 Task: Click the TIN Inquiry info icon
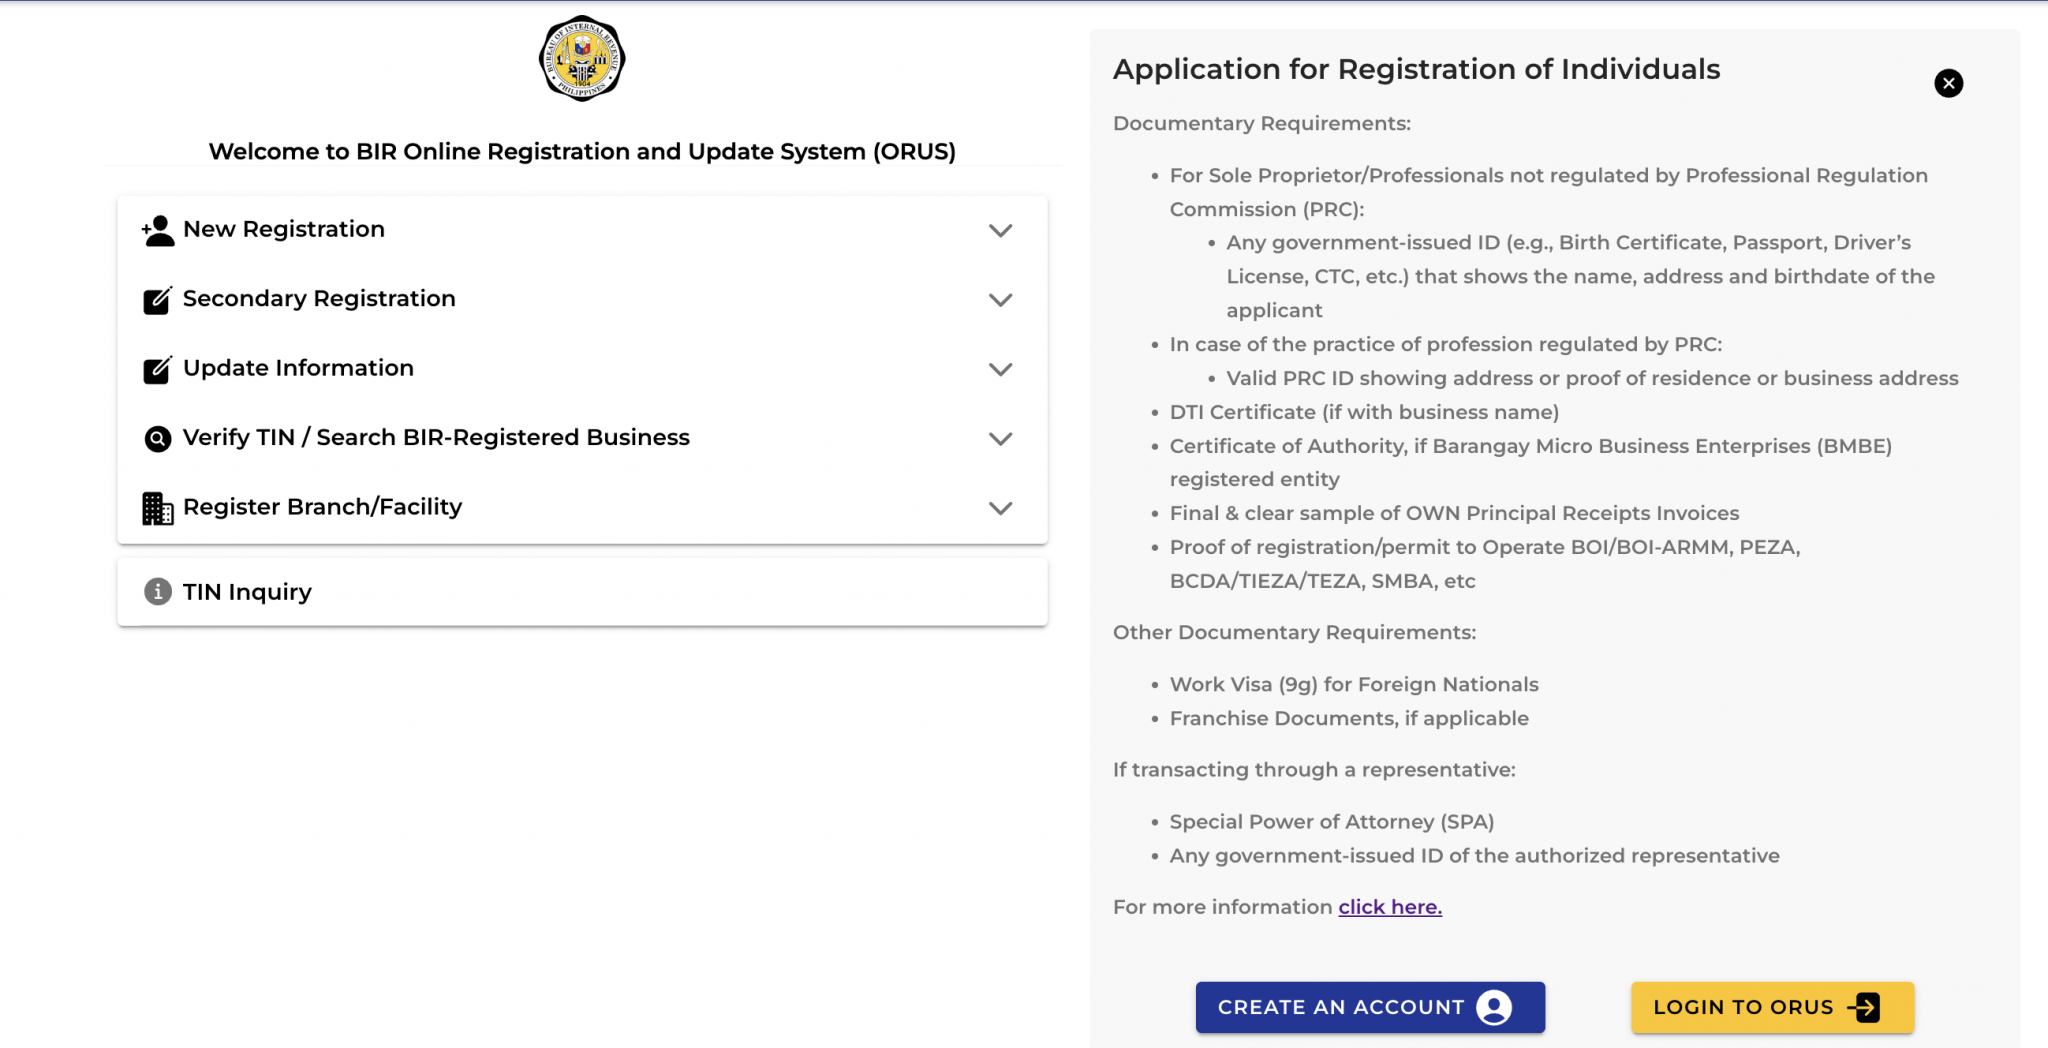(x=158, y=591)
